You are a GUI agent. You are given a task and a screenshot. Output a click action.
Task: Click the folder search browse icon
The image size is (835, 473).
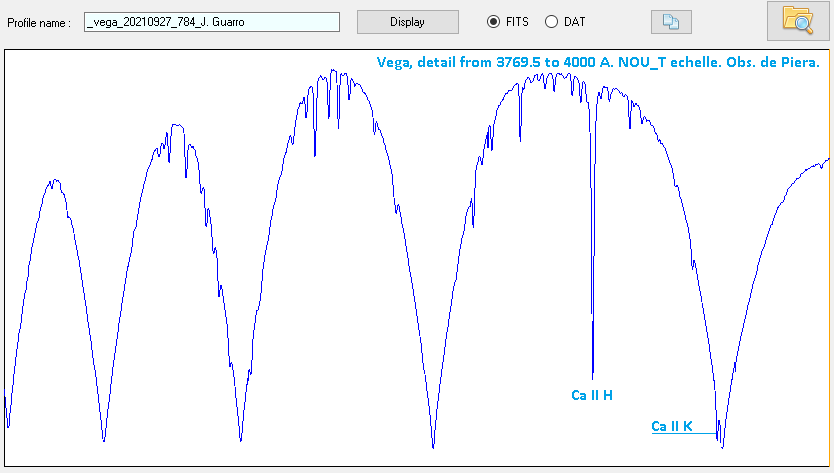pyautogui.click(x=797, y=22)
